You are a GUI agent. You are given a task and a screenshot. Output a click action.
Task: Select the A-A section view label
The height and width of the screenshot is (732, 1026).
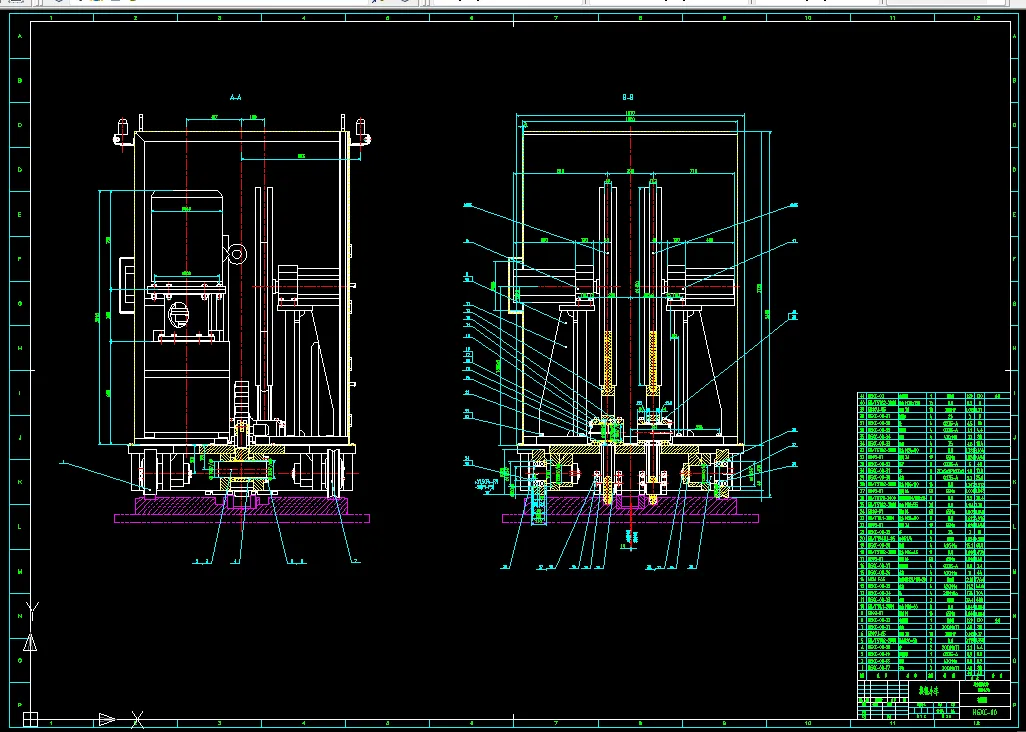(236, 97)
